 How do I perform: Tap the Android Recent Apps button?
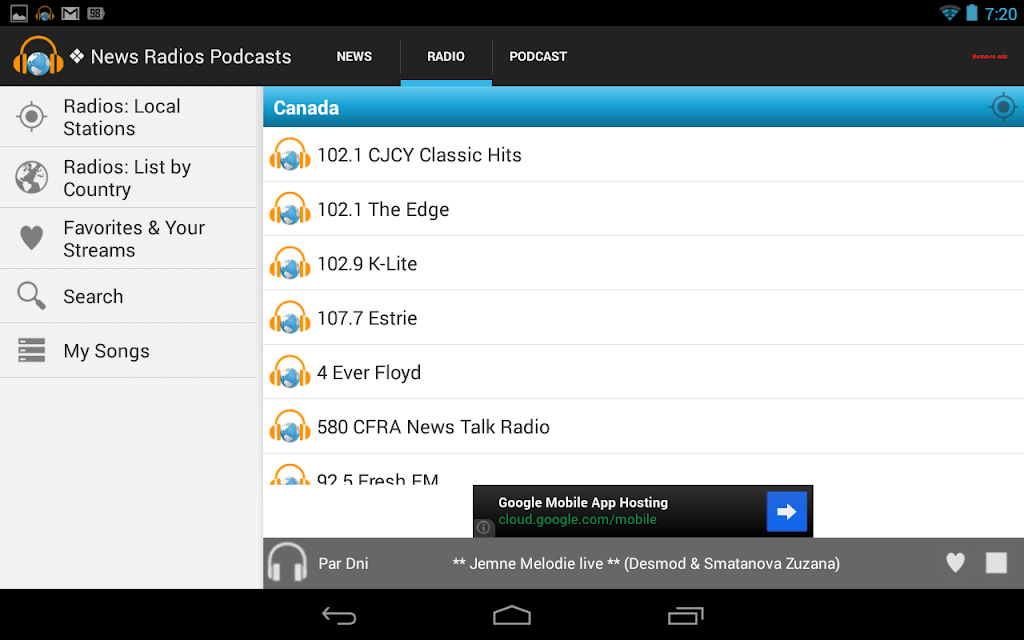pyautogui.click(x=686, y=615)
